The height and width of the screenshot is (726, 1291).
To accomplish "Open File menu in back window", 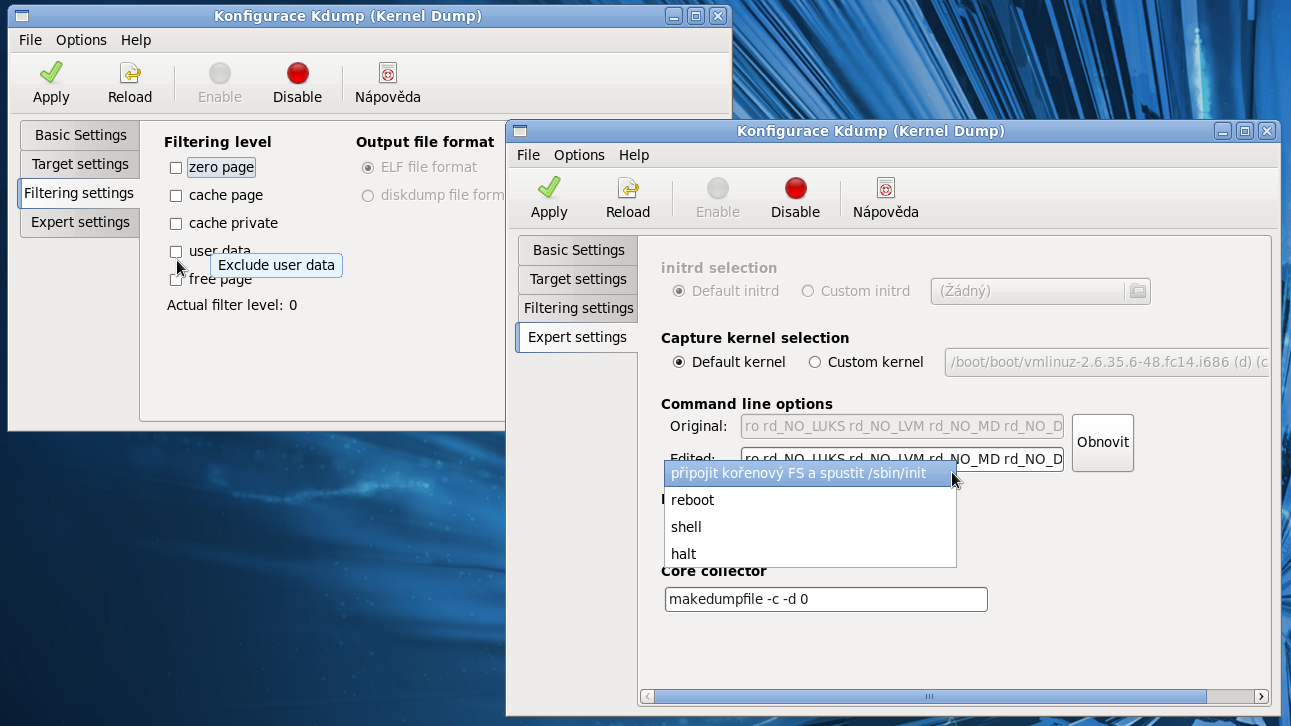I will tap(30, 40).
